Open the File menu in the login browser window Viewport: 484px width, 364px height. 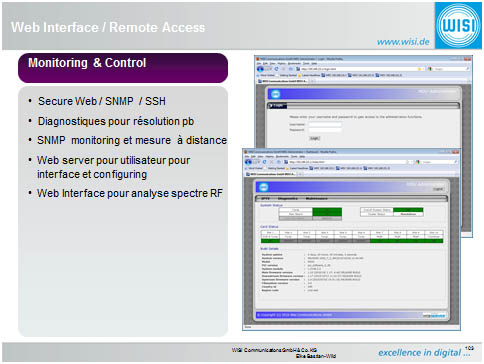pos(258,63)
